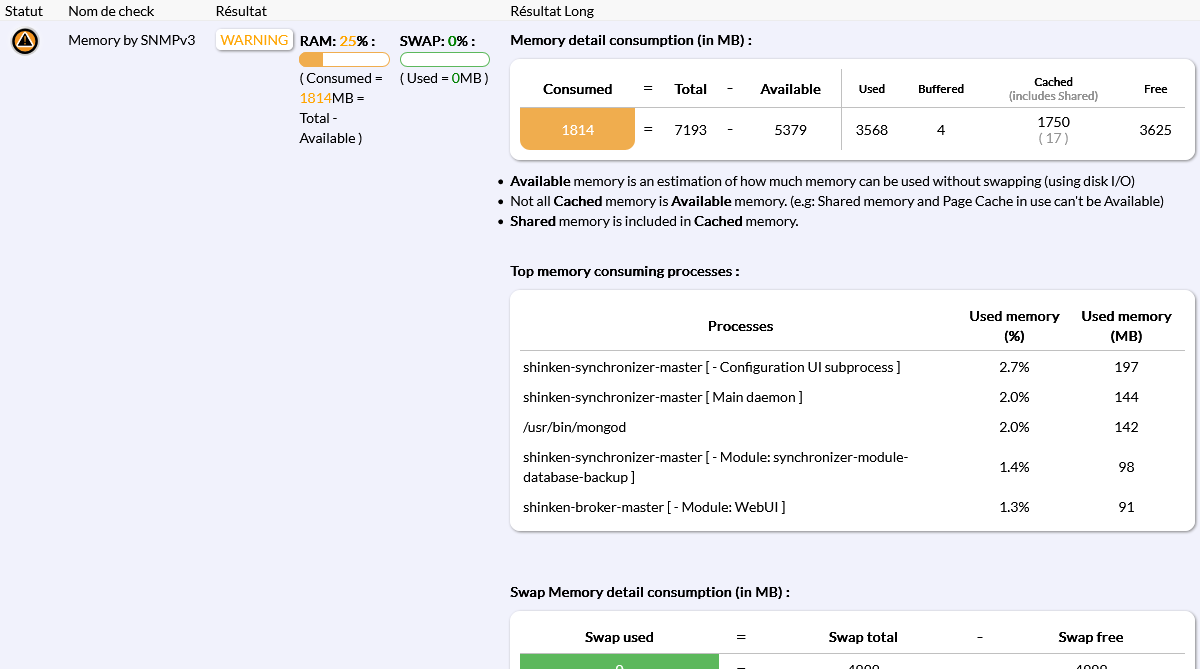The image size is (1200, 669).
Task: Click the Cached memory value 1750
Action: [x=1053, y=122]
